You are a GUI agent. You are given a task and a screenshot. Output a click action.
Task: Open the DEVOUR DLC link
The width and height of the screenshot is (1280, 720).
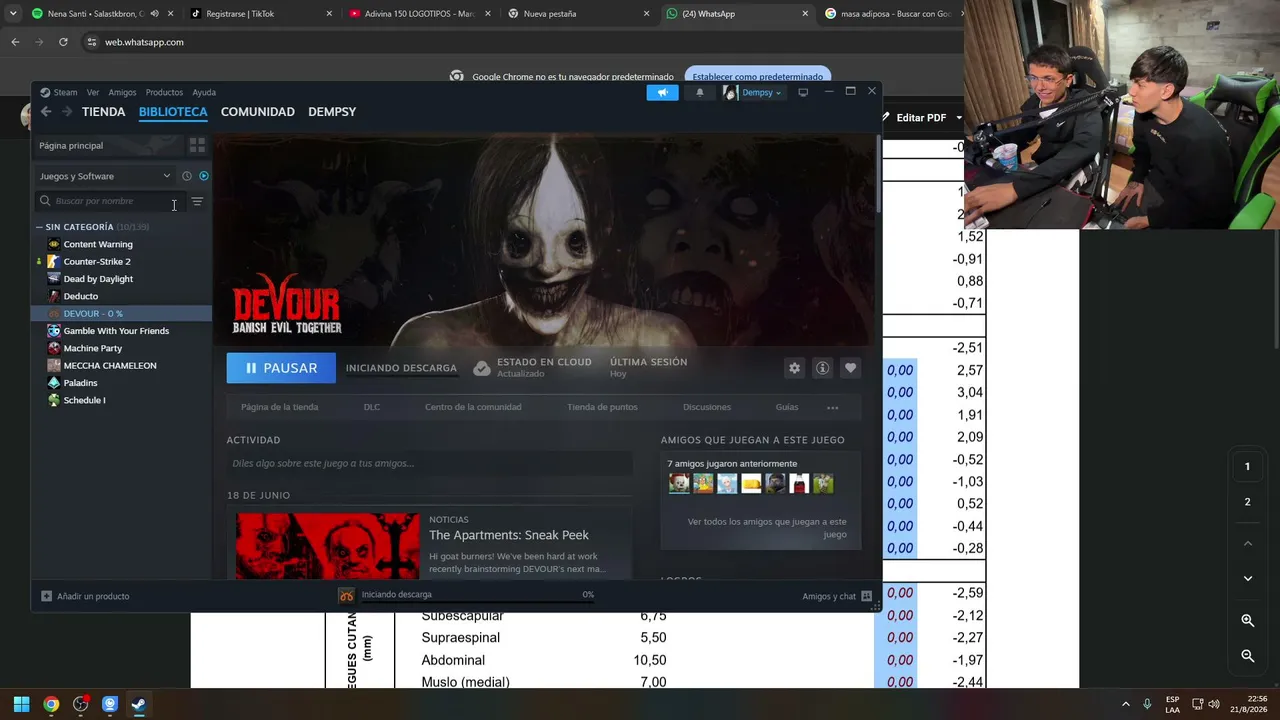(372, 407)
